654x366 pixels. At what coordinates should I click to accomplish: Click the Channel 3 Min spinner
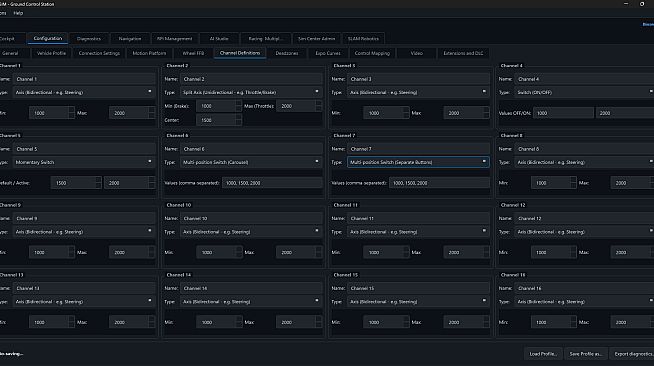[386, 113]
